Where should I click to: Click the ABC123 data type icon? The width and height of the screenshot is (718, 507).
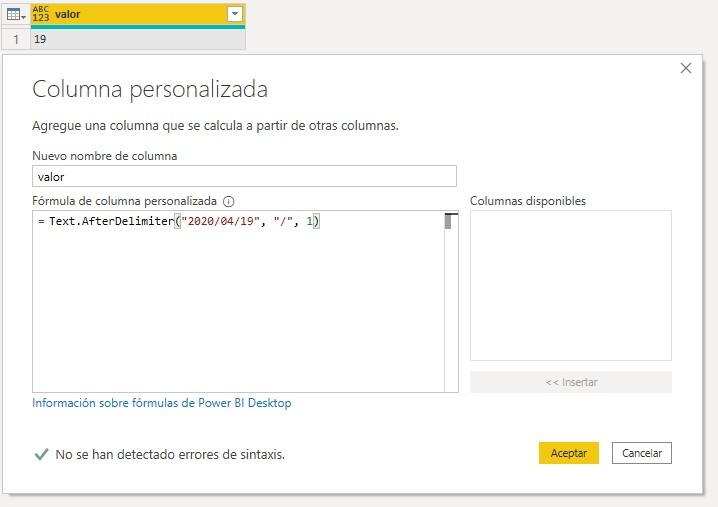(42, 14)
